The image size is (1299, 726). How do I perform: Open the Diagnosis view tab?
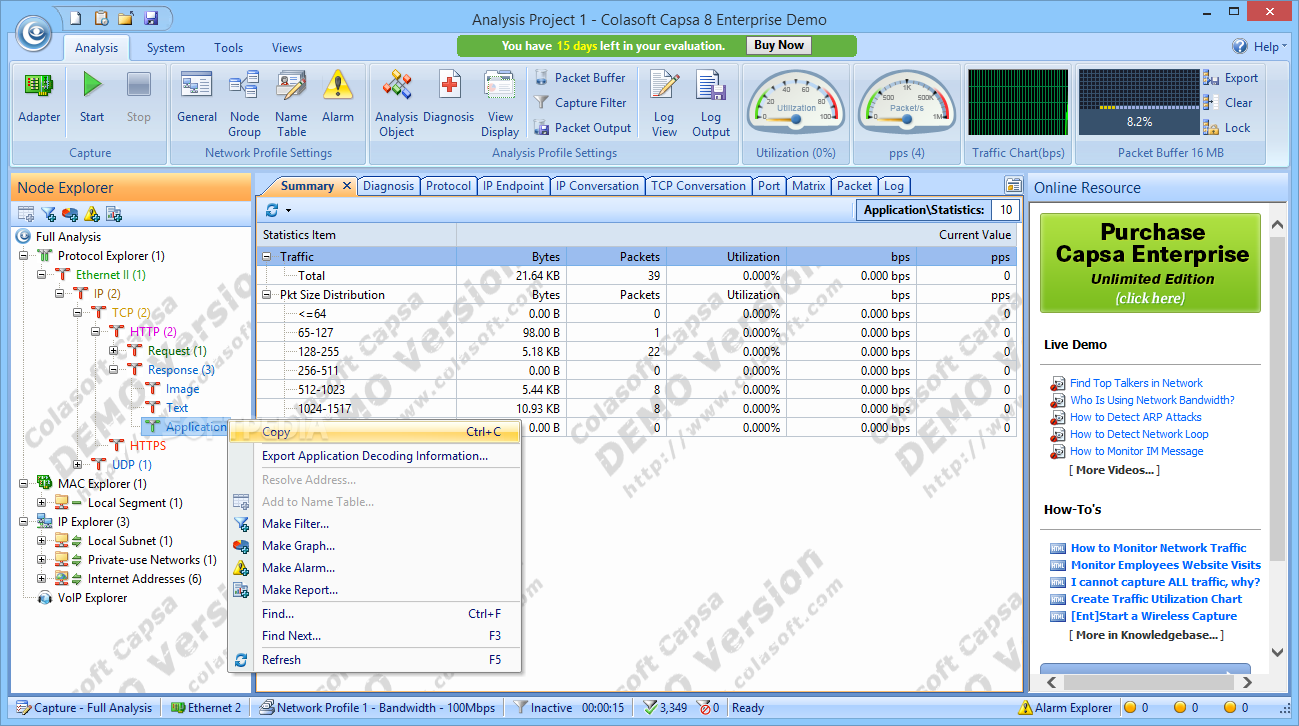click(388, 186)
